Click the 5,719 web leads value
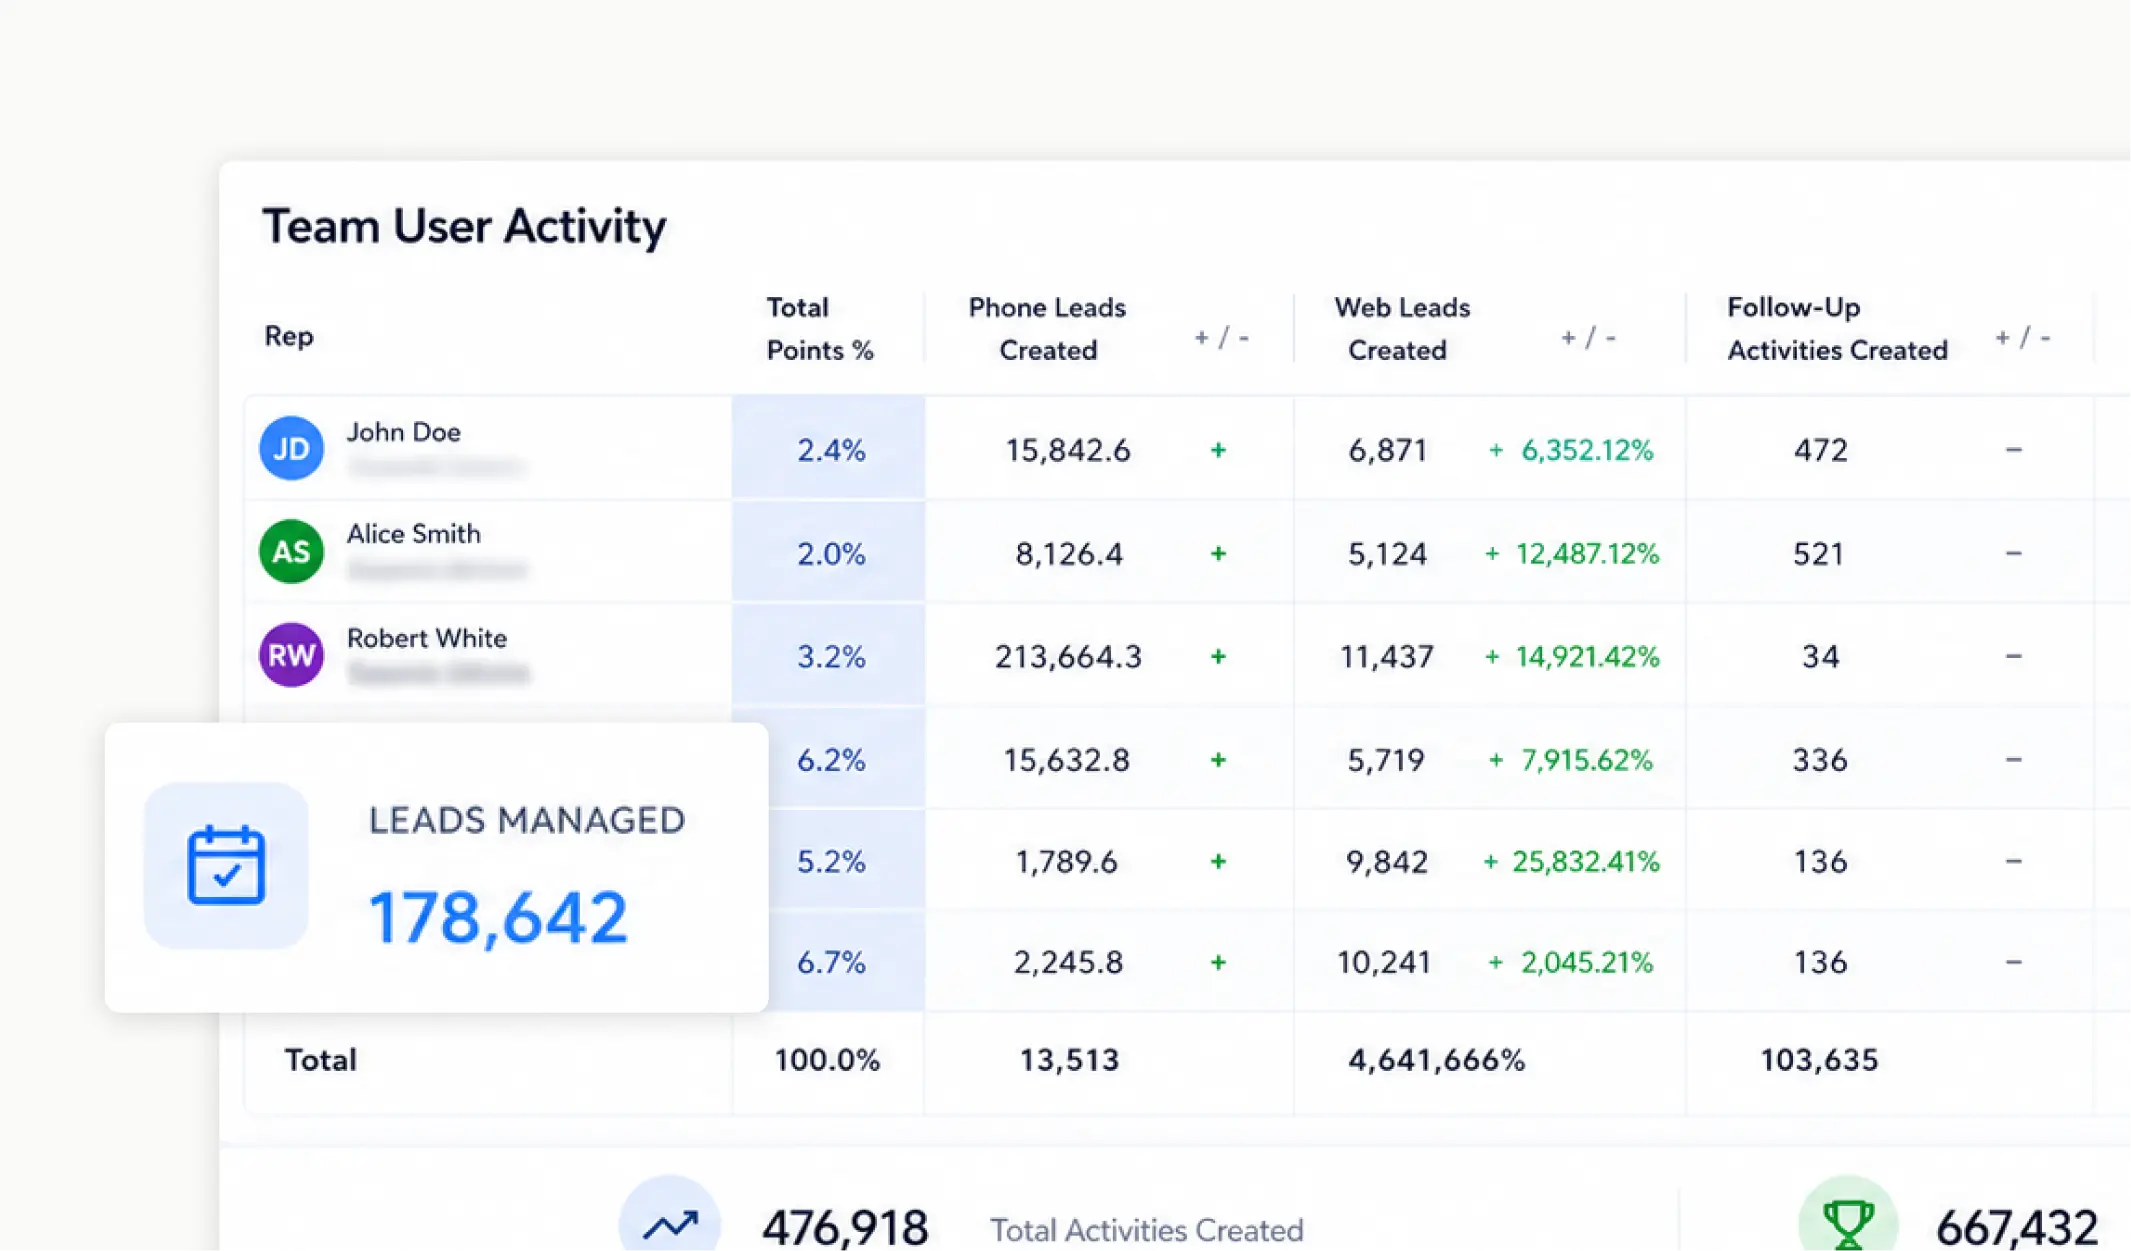The image size is (2131, 1251). pos(1386,760)
